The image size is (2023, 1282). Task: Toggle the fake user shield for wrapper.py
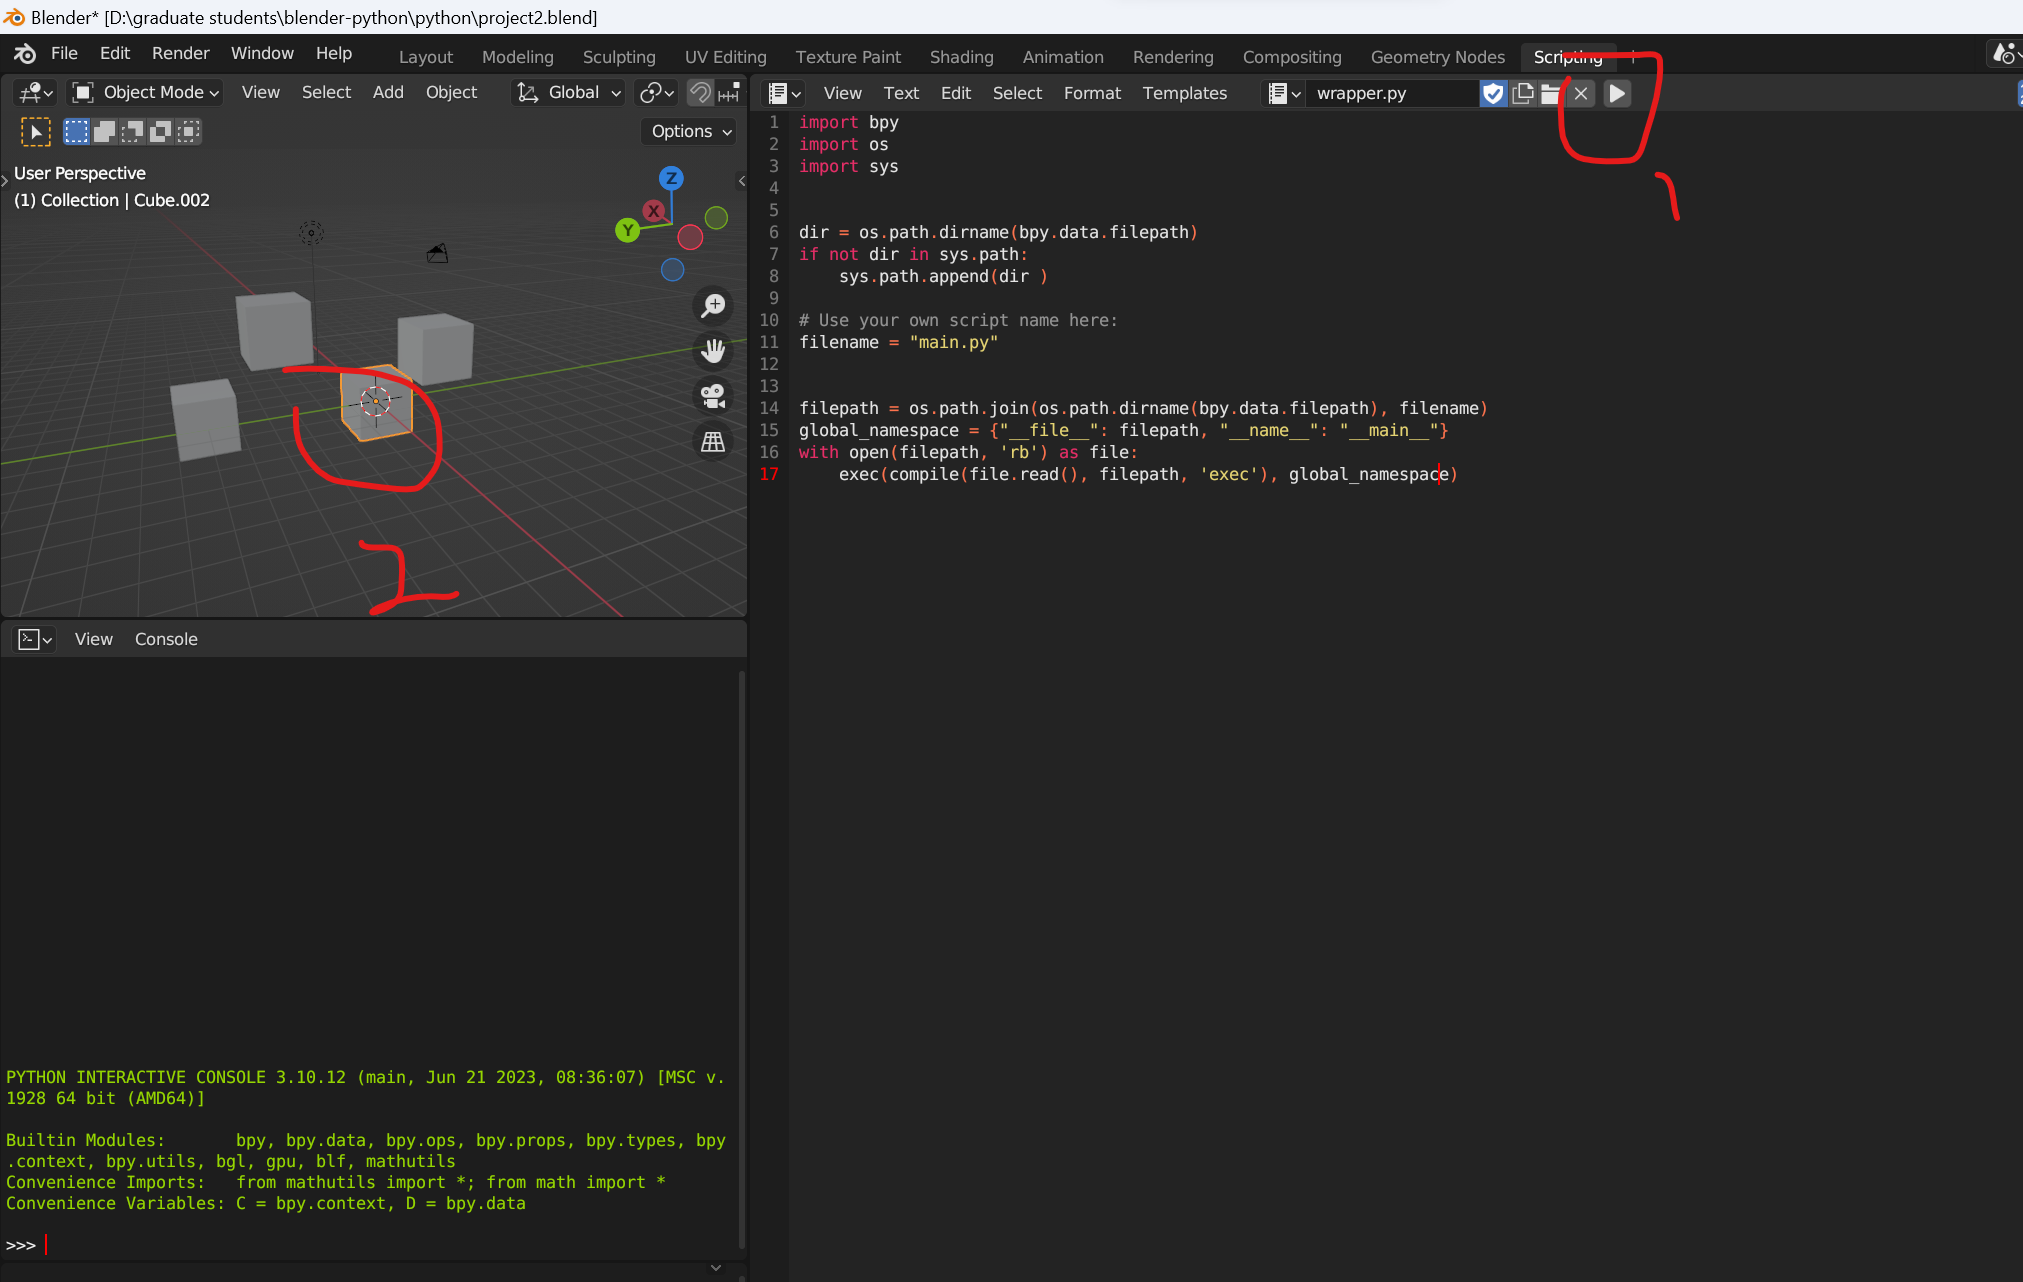pos(1493,93)
